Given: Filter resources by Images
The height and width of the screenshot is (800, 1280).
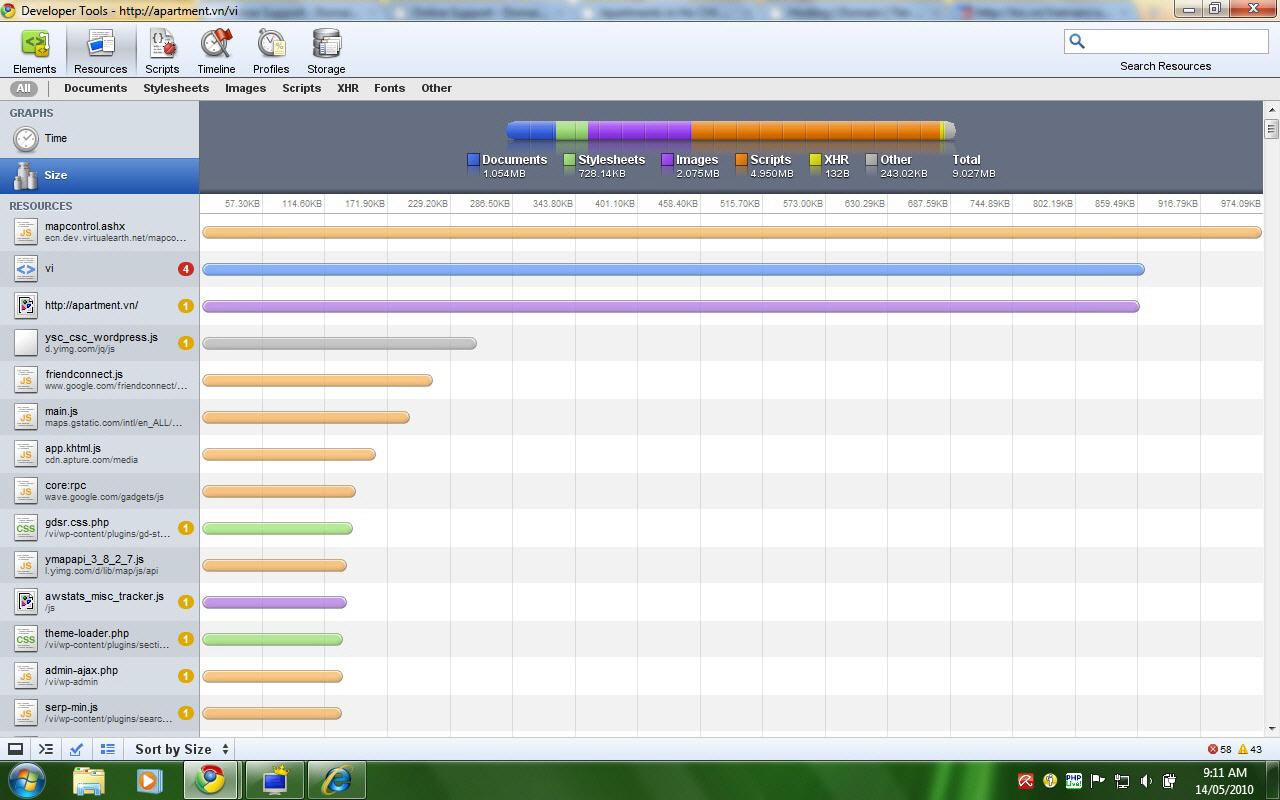Looking at the screenshot, I should 245,88.
